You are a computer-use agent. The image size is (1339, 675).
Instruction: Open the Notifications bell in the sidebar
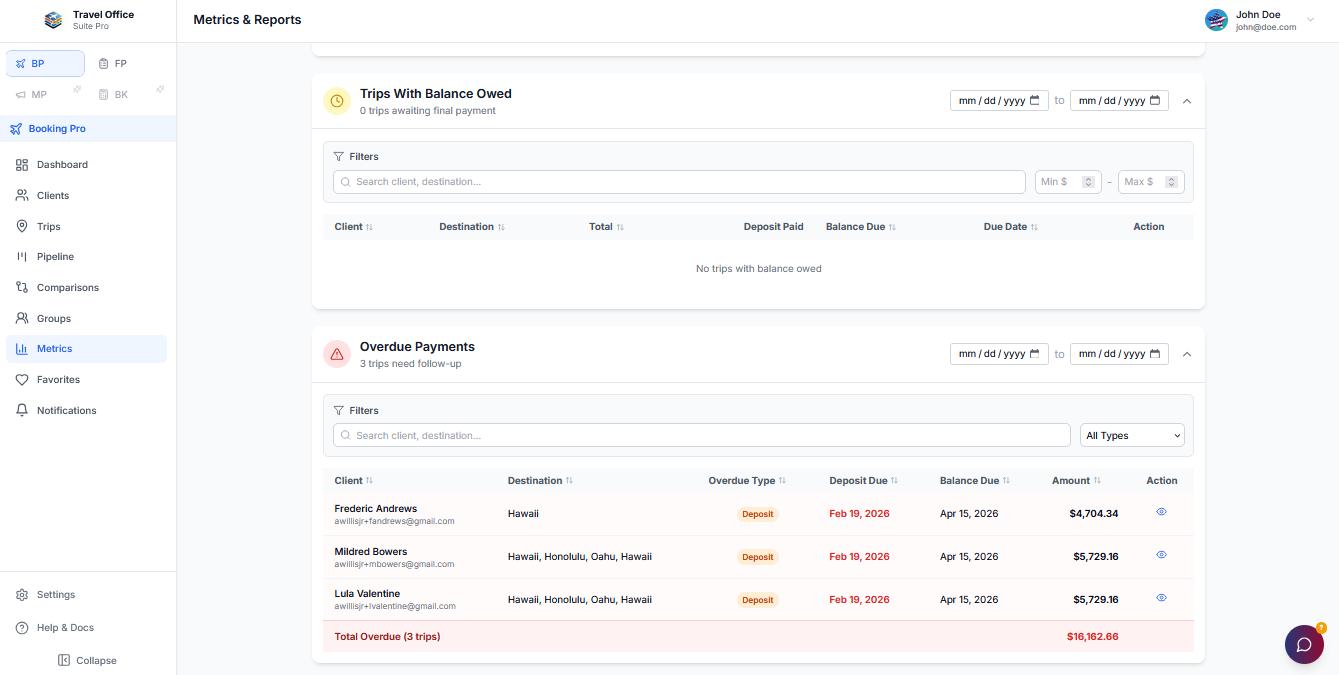[67, 410]
